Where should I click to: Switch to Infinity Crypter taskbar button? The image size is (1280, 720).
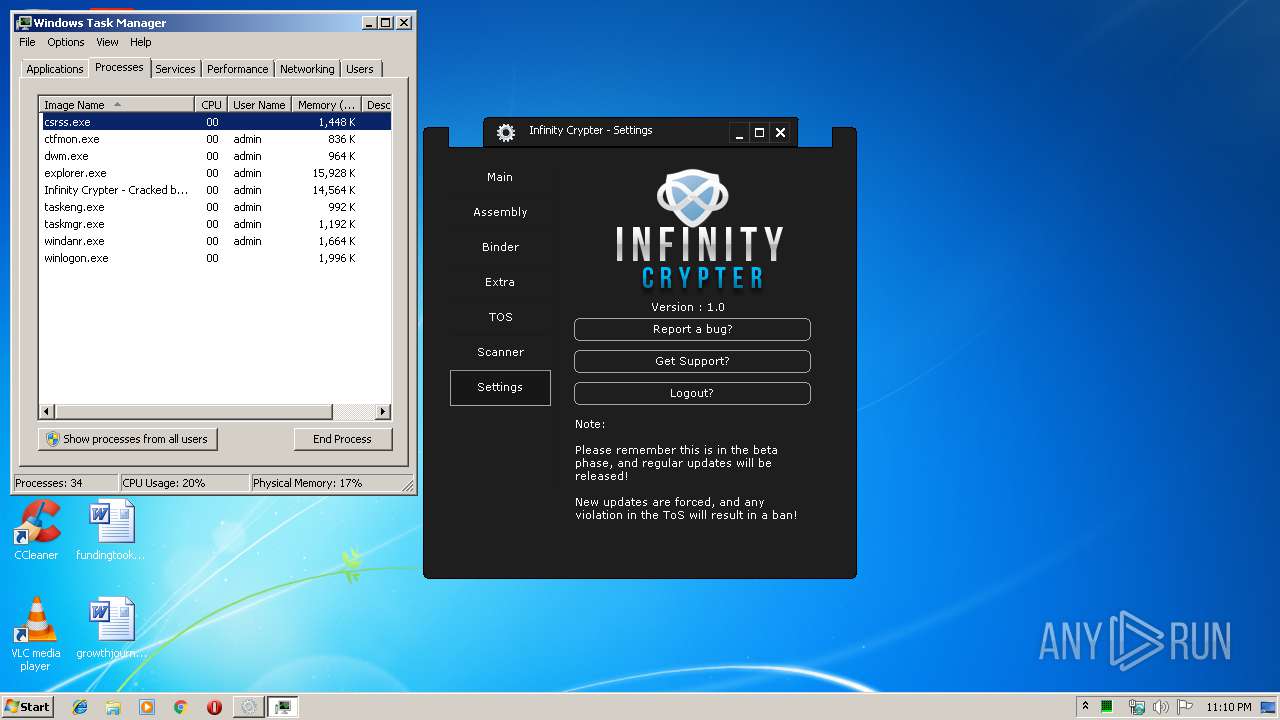(248, 707)
